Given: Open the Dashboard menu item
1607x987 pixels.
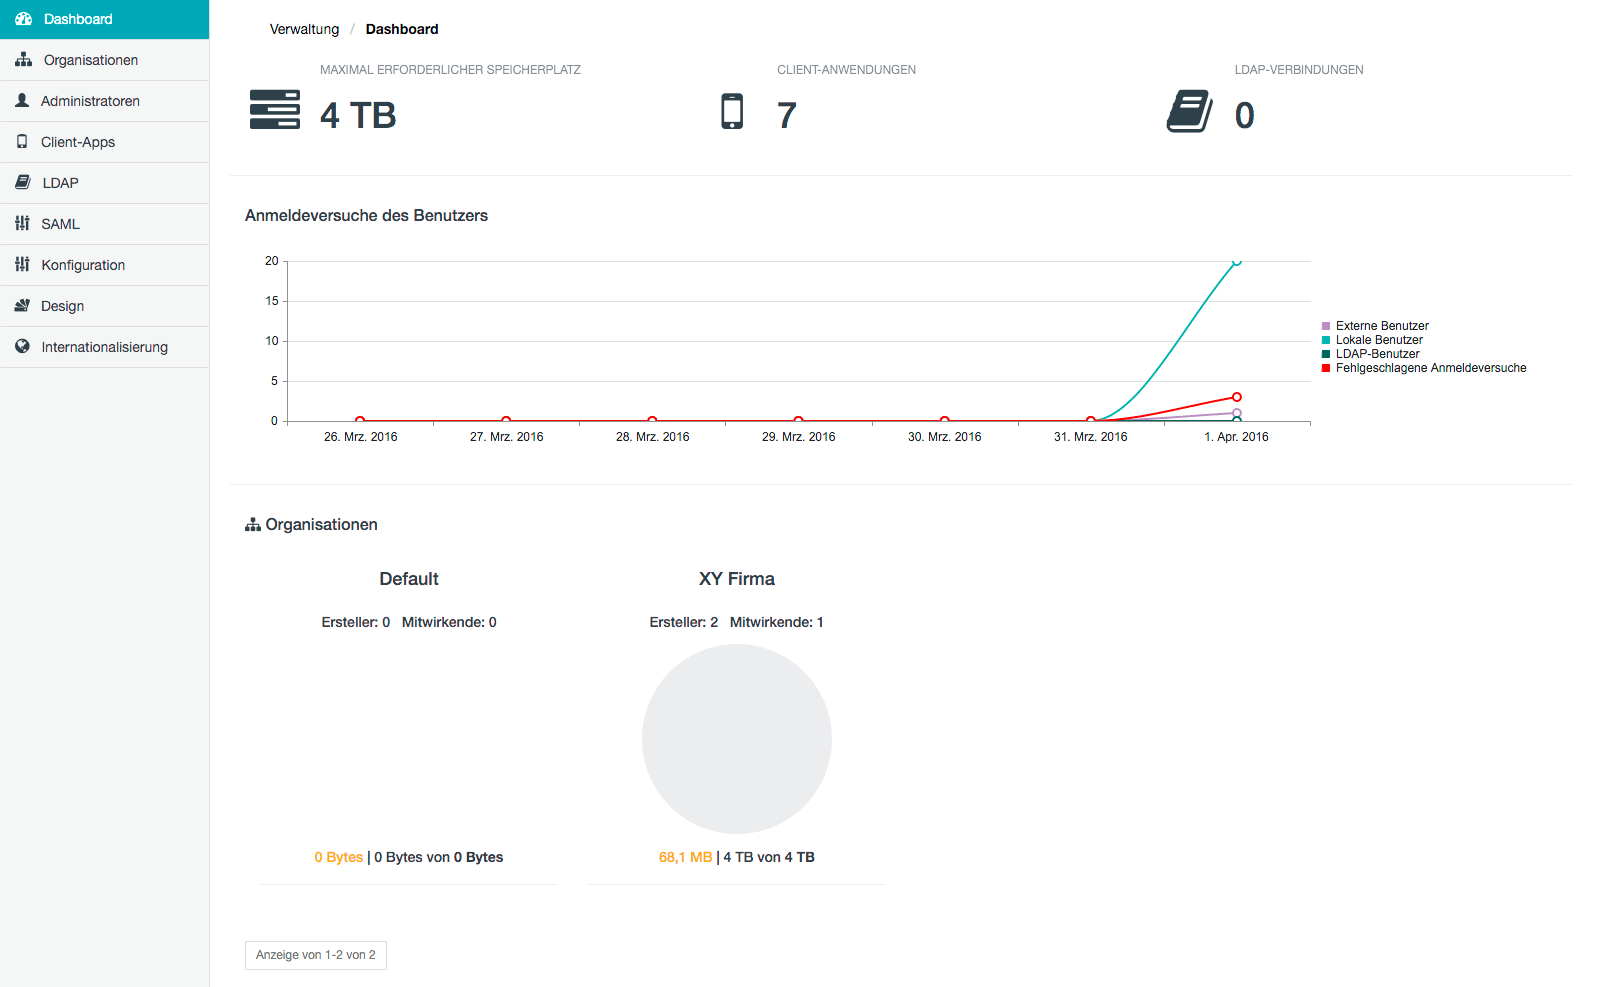Looking at the screenshot, I should 104,19.
